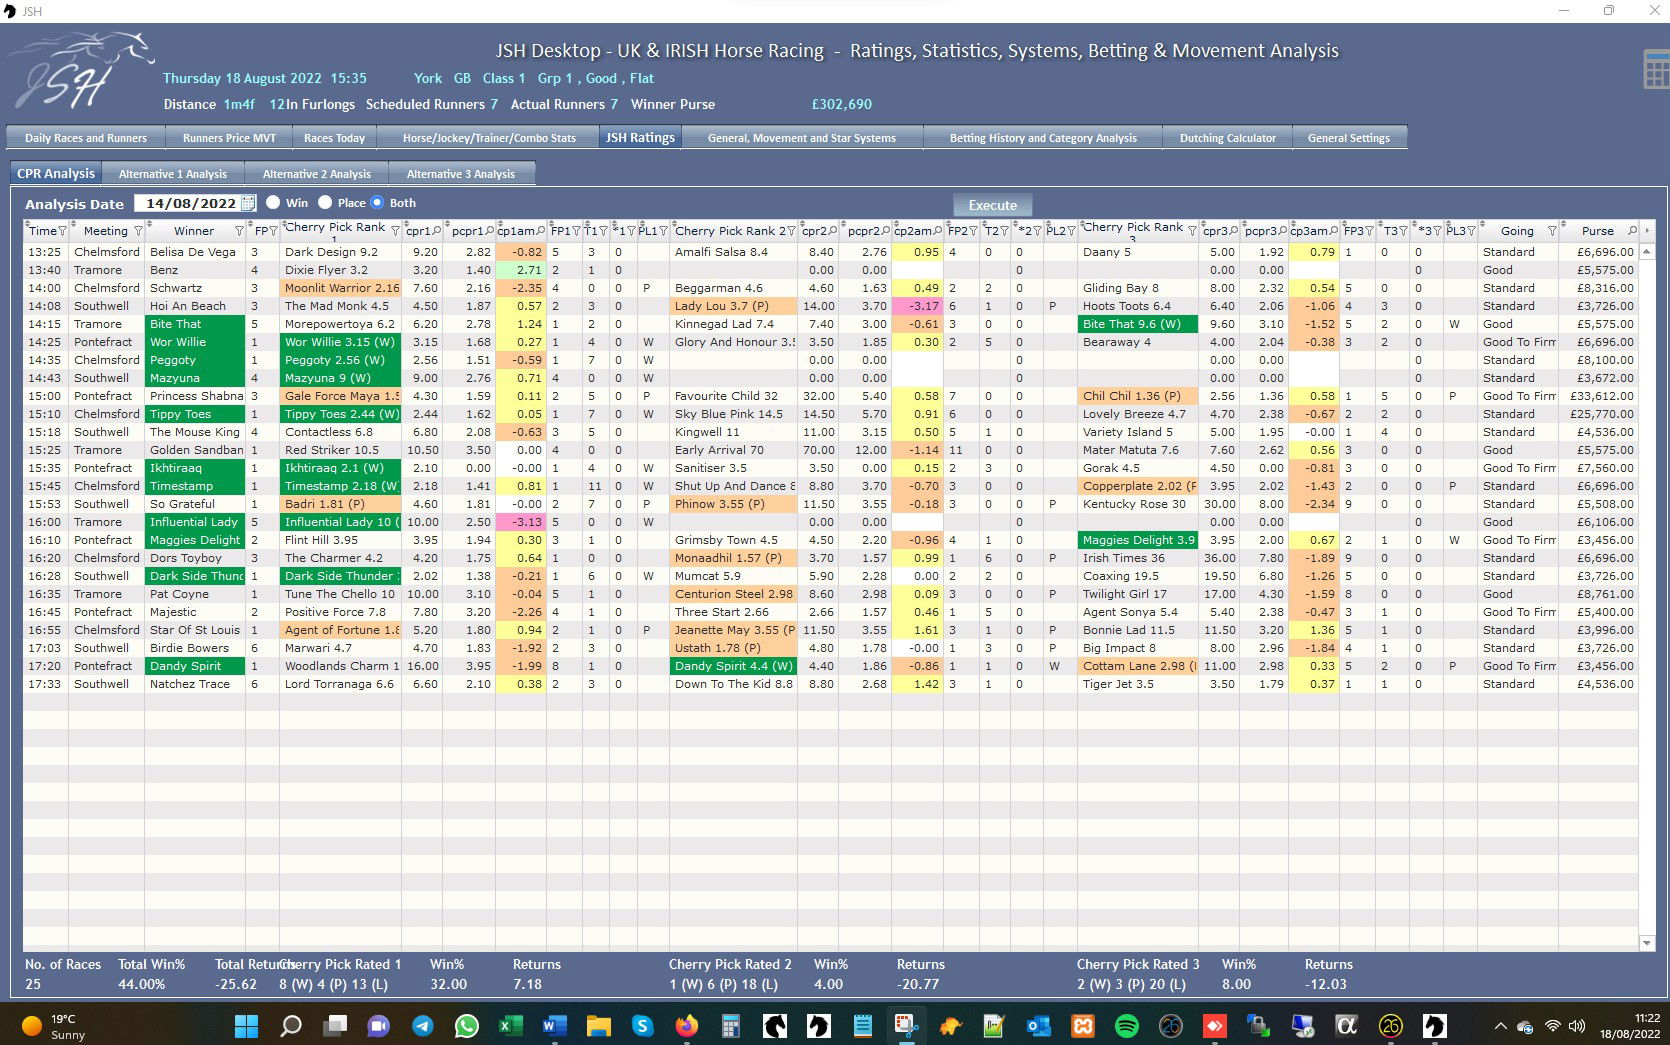Open the General Settings tab

1348,138
